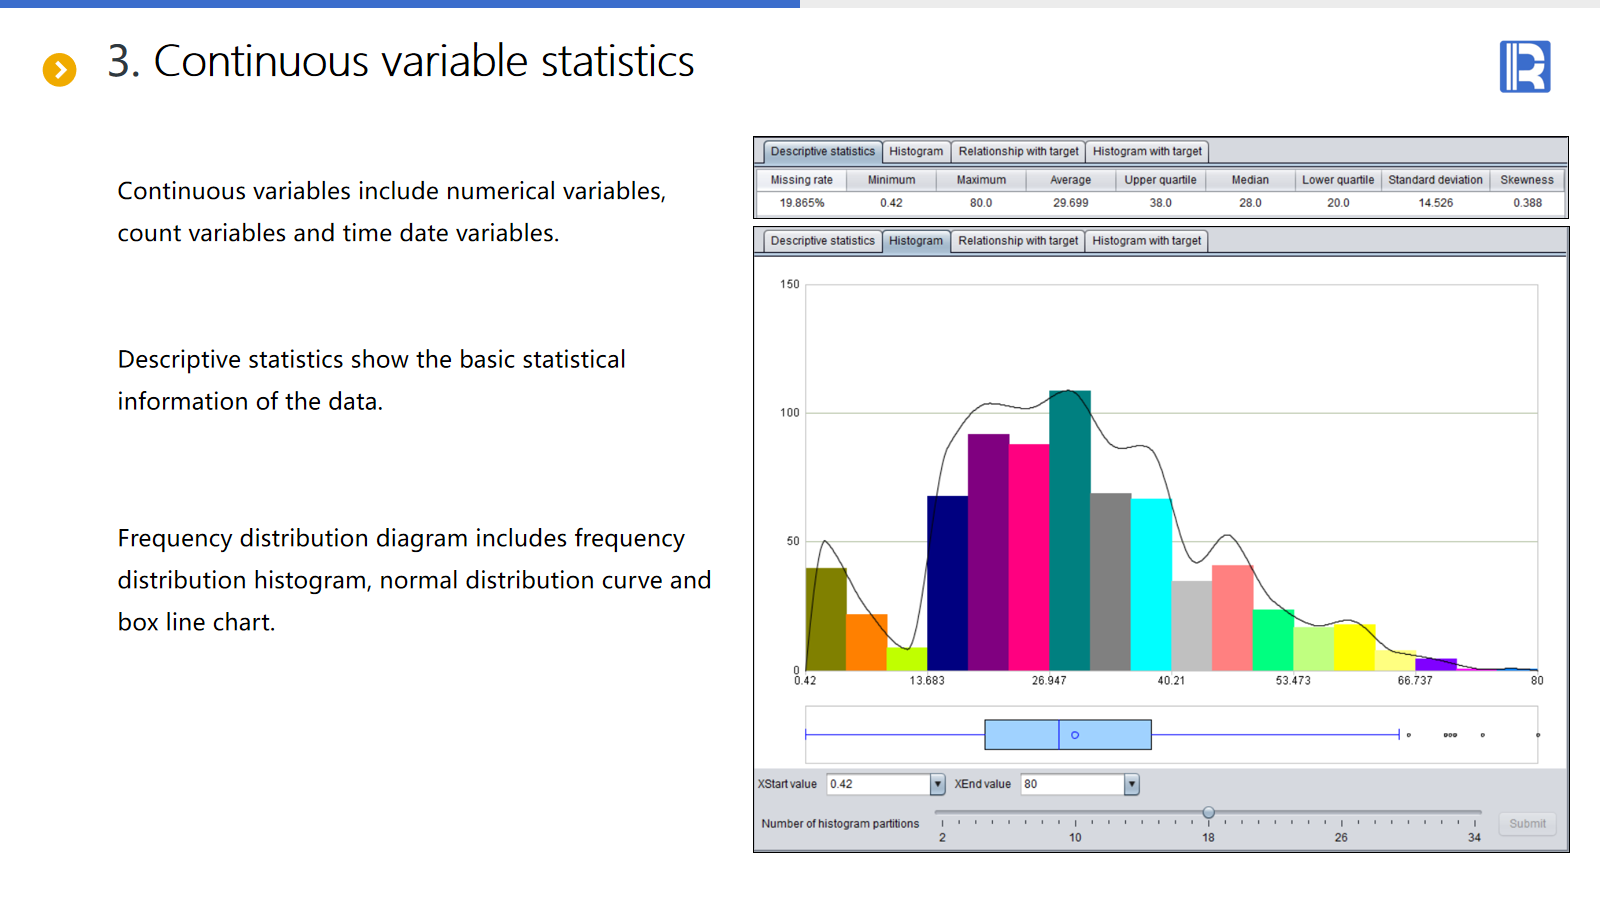Screen dimensions: 1600x900
Task: Click the XStart value field showing 0.42
Action: click(878, 784)
